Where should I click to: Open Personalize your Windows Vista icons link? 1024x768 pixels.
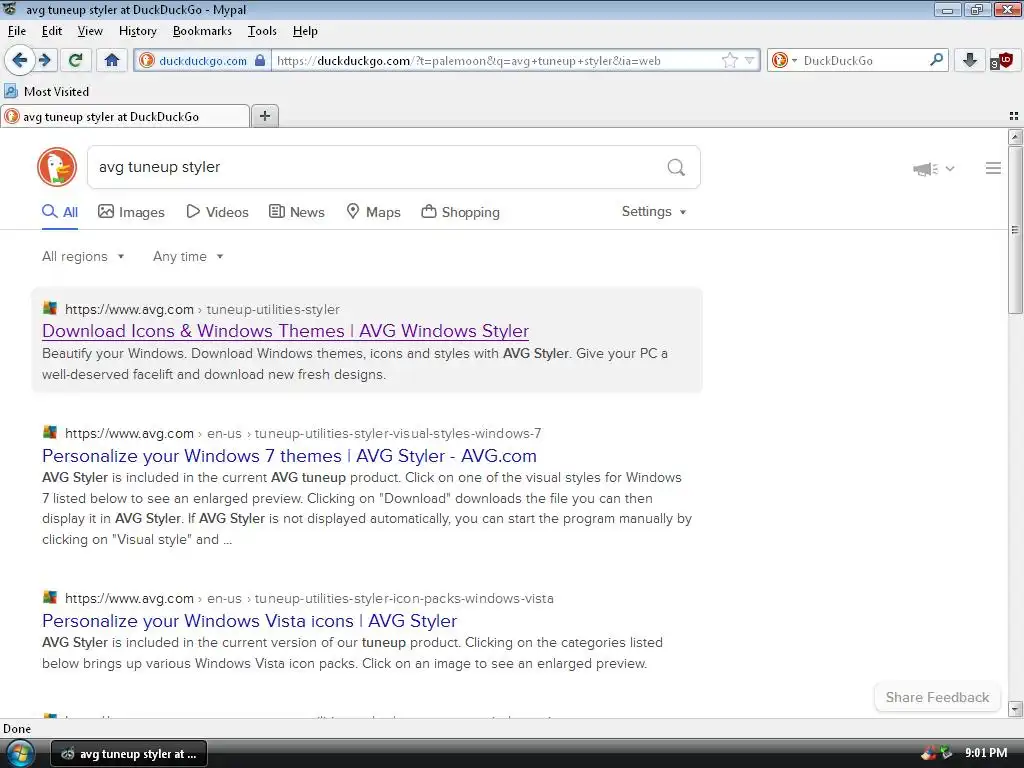pyautogui.click(x=249, y=621)
